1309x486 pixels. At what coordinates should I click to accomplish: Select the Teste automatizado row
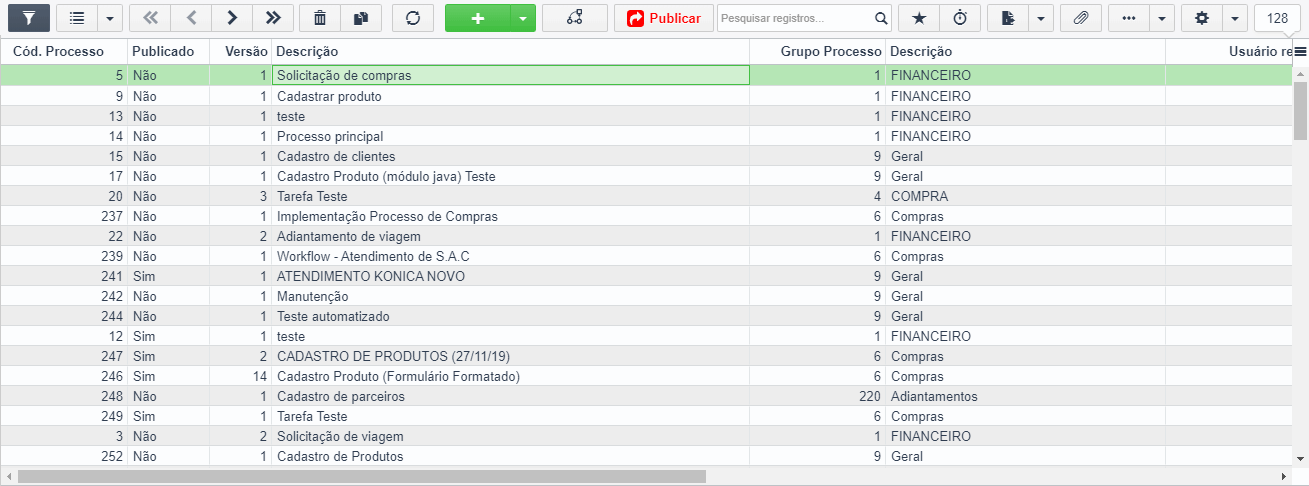[646, 316]
